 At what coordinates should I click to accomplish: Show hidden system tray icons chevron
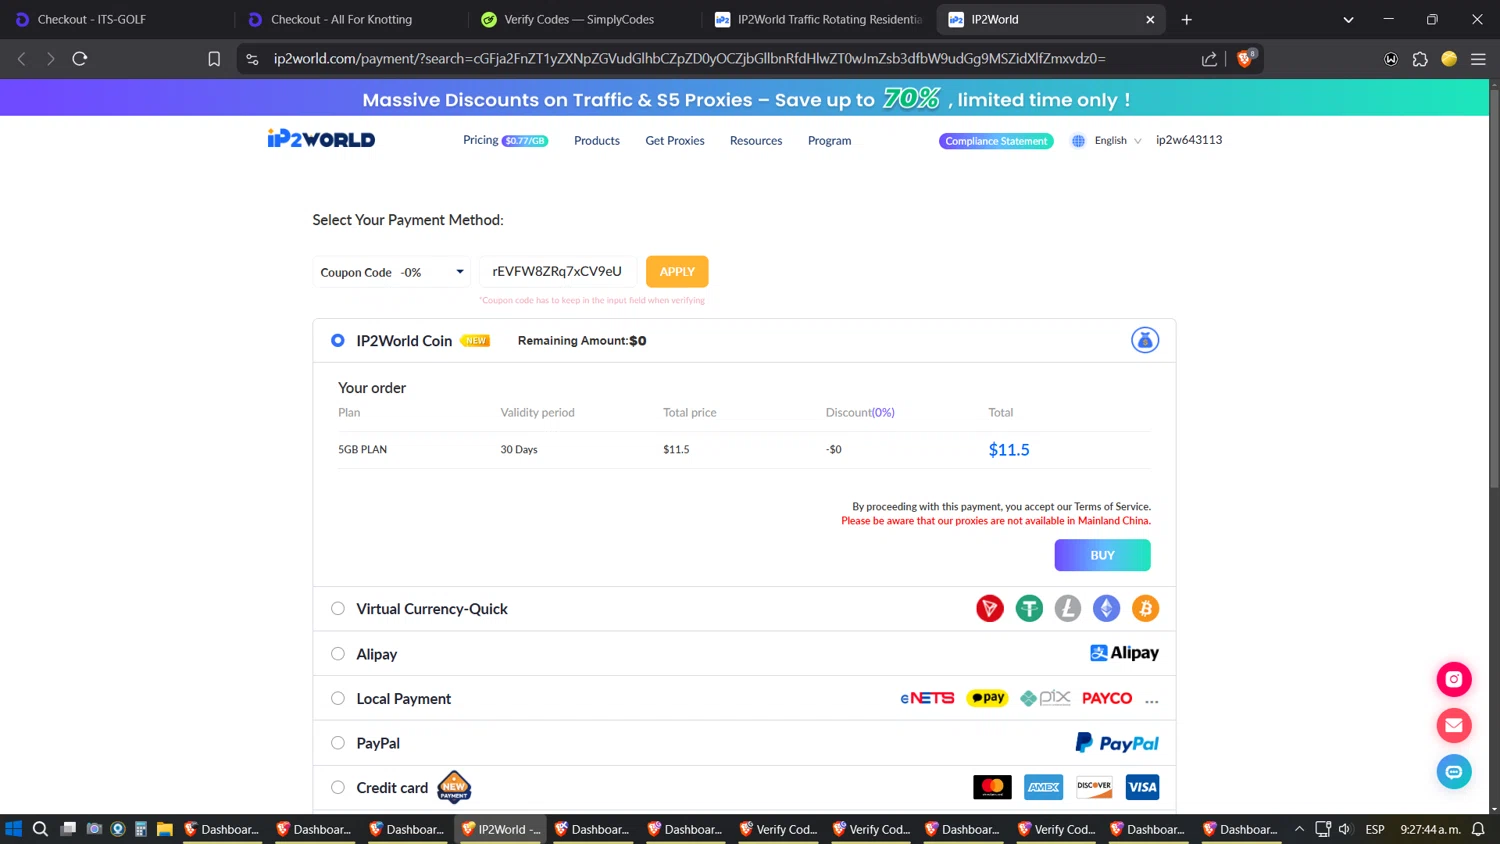click(1299, 829)
